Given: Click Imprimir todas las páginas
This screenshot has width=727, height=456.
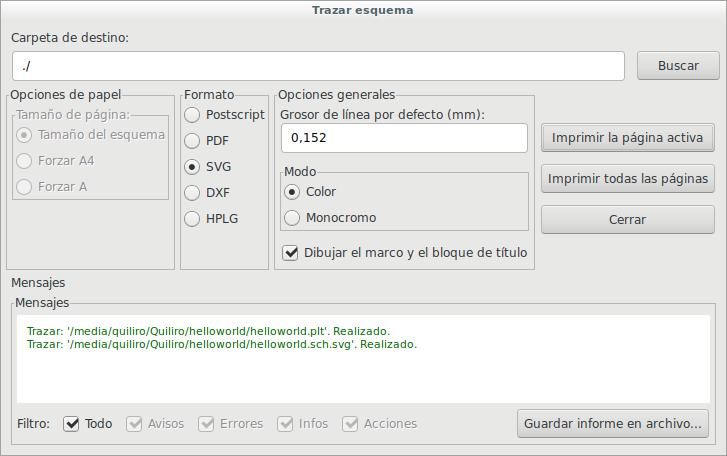Looking at the screenshot, I should tap(628, 179).
